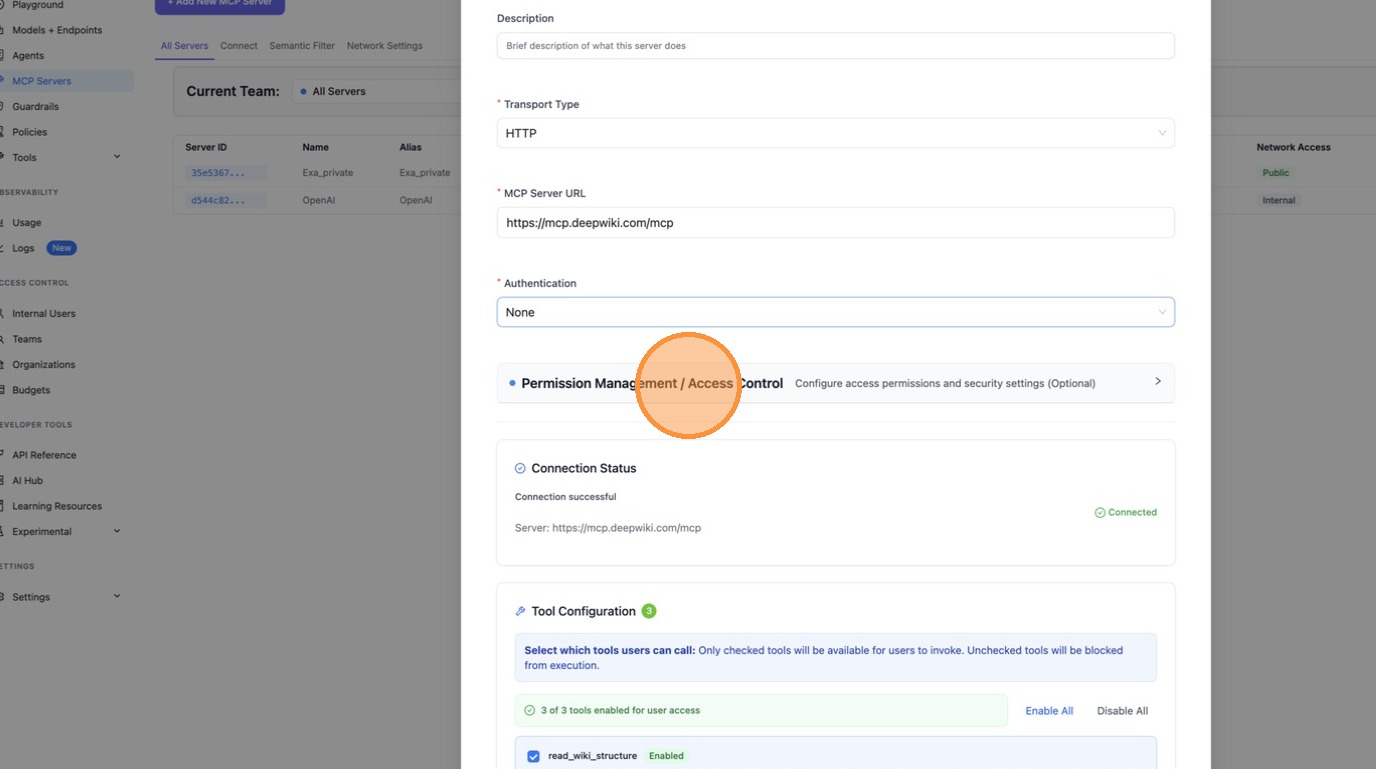Click the tools enabled check circle icon
Image resolution: width=1376 pixels, height=769 pixels.
pos(530,711)
